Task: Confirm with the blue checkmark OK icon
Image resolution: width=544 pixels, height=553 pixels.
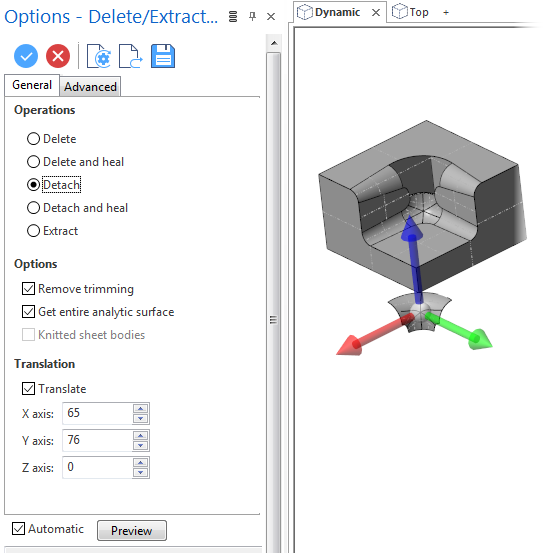Action: 26,56
